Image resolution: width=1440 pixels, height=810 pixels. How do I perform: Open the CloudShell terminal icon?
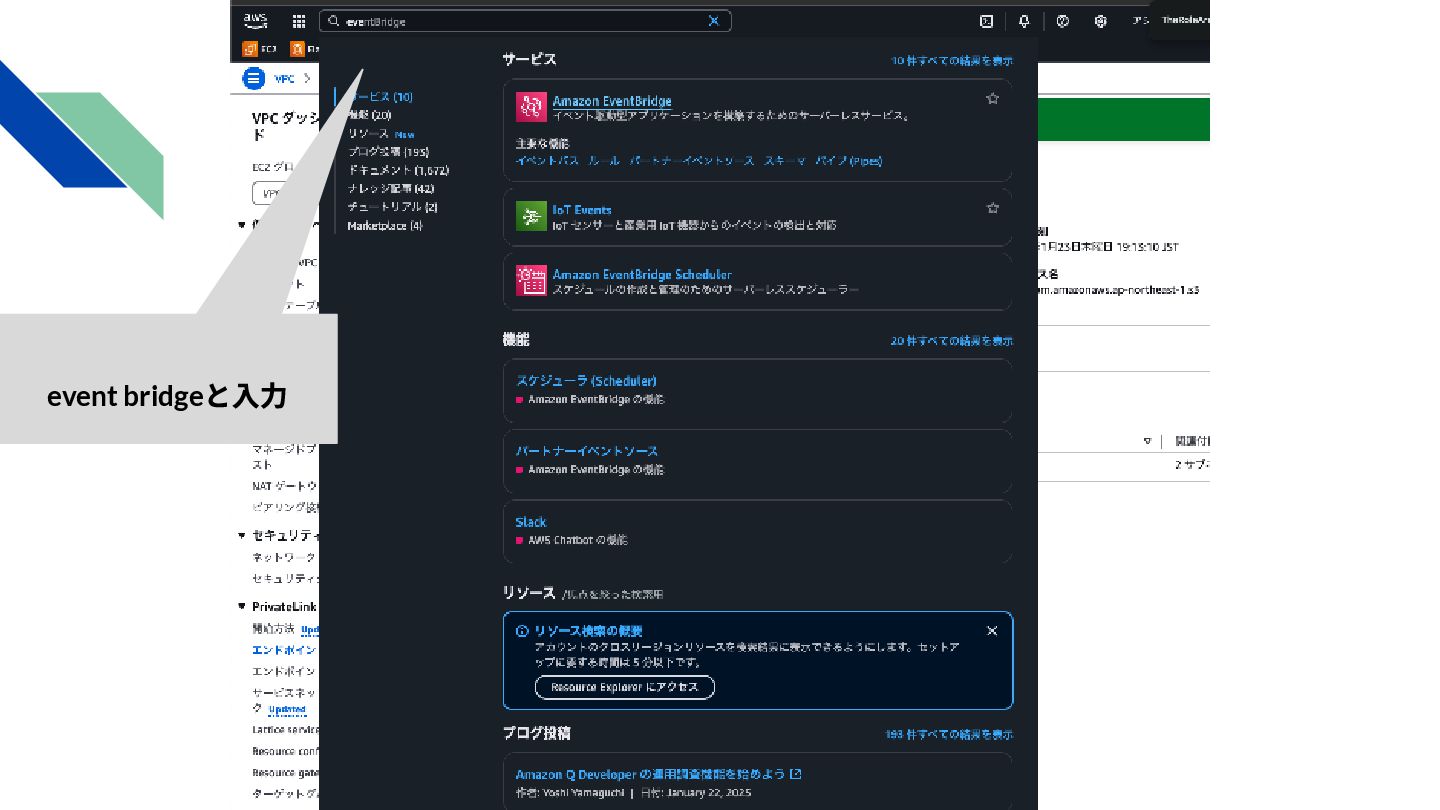(x=986, y=21)
